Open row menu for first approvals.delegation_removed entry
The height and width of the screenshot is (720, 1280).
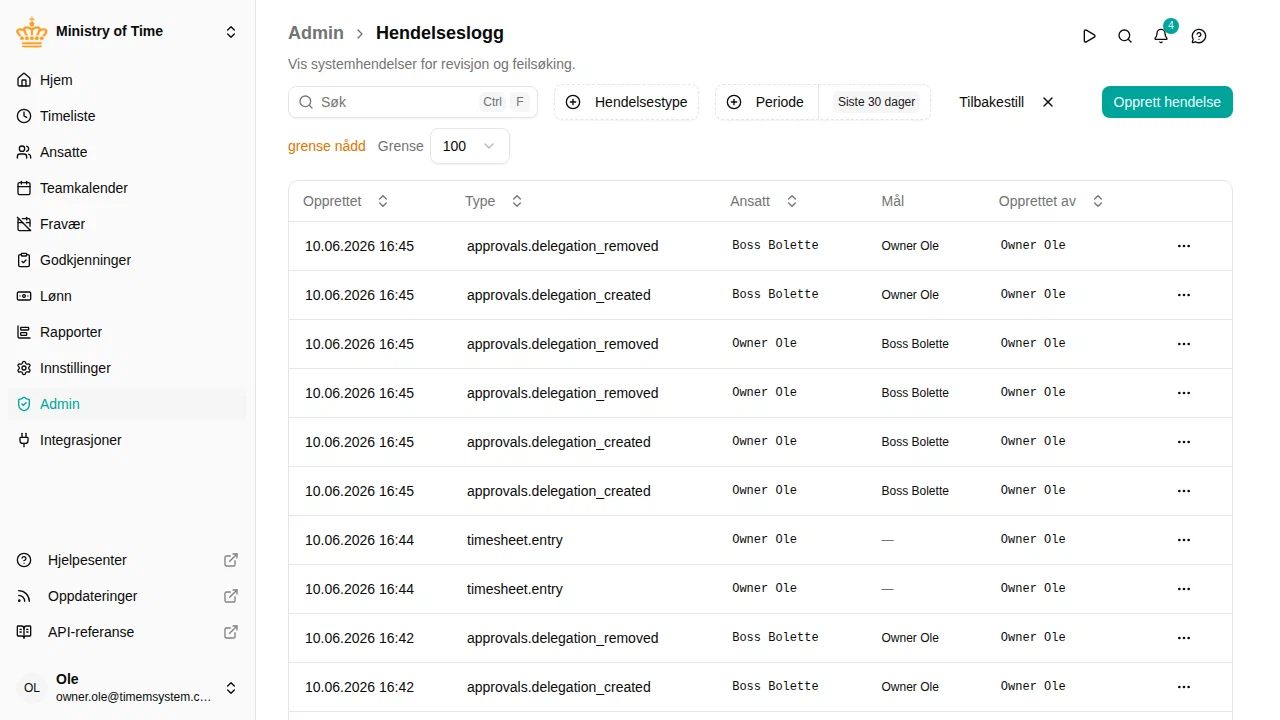1184,246
